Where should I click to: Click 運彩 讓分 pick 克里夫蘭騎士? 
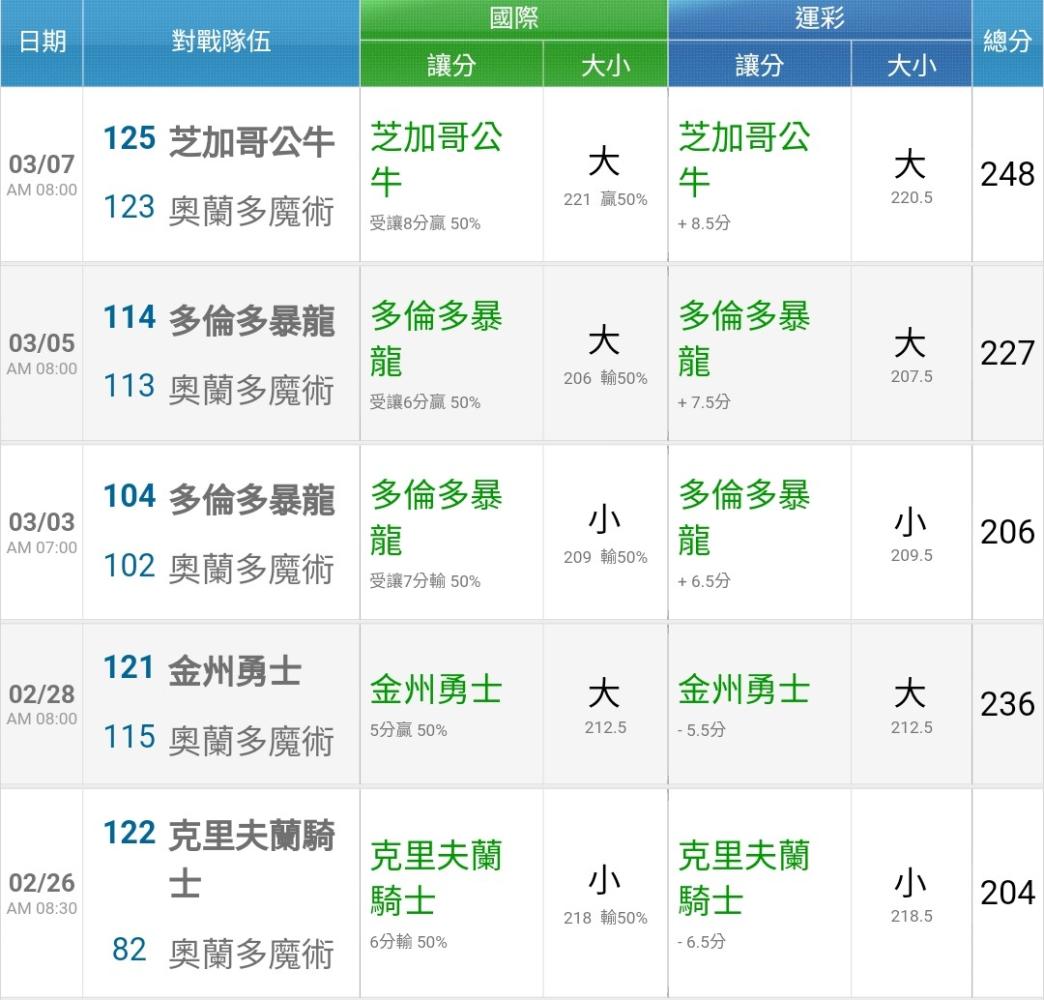click(744, 879)
